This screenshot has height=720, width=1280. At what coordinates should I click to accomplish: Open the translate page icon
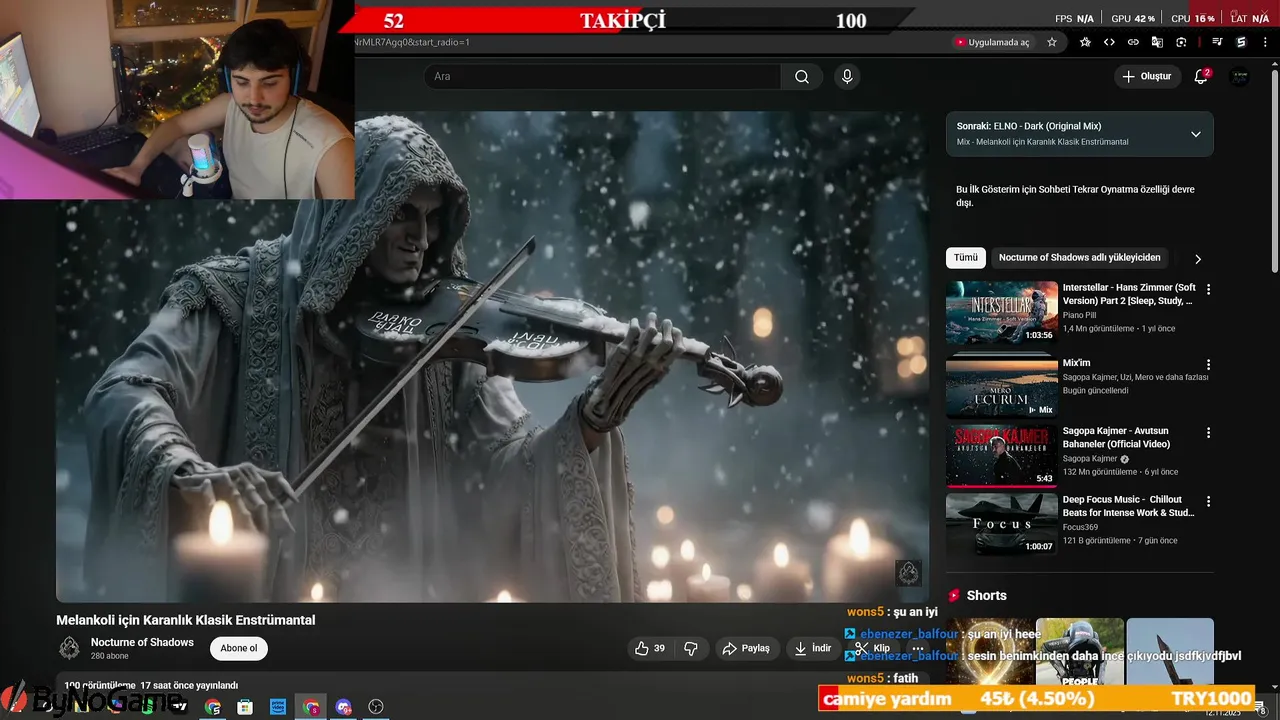(x=1157, y=42)
